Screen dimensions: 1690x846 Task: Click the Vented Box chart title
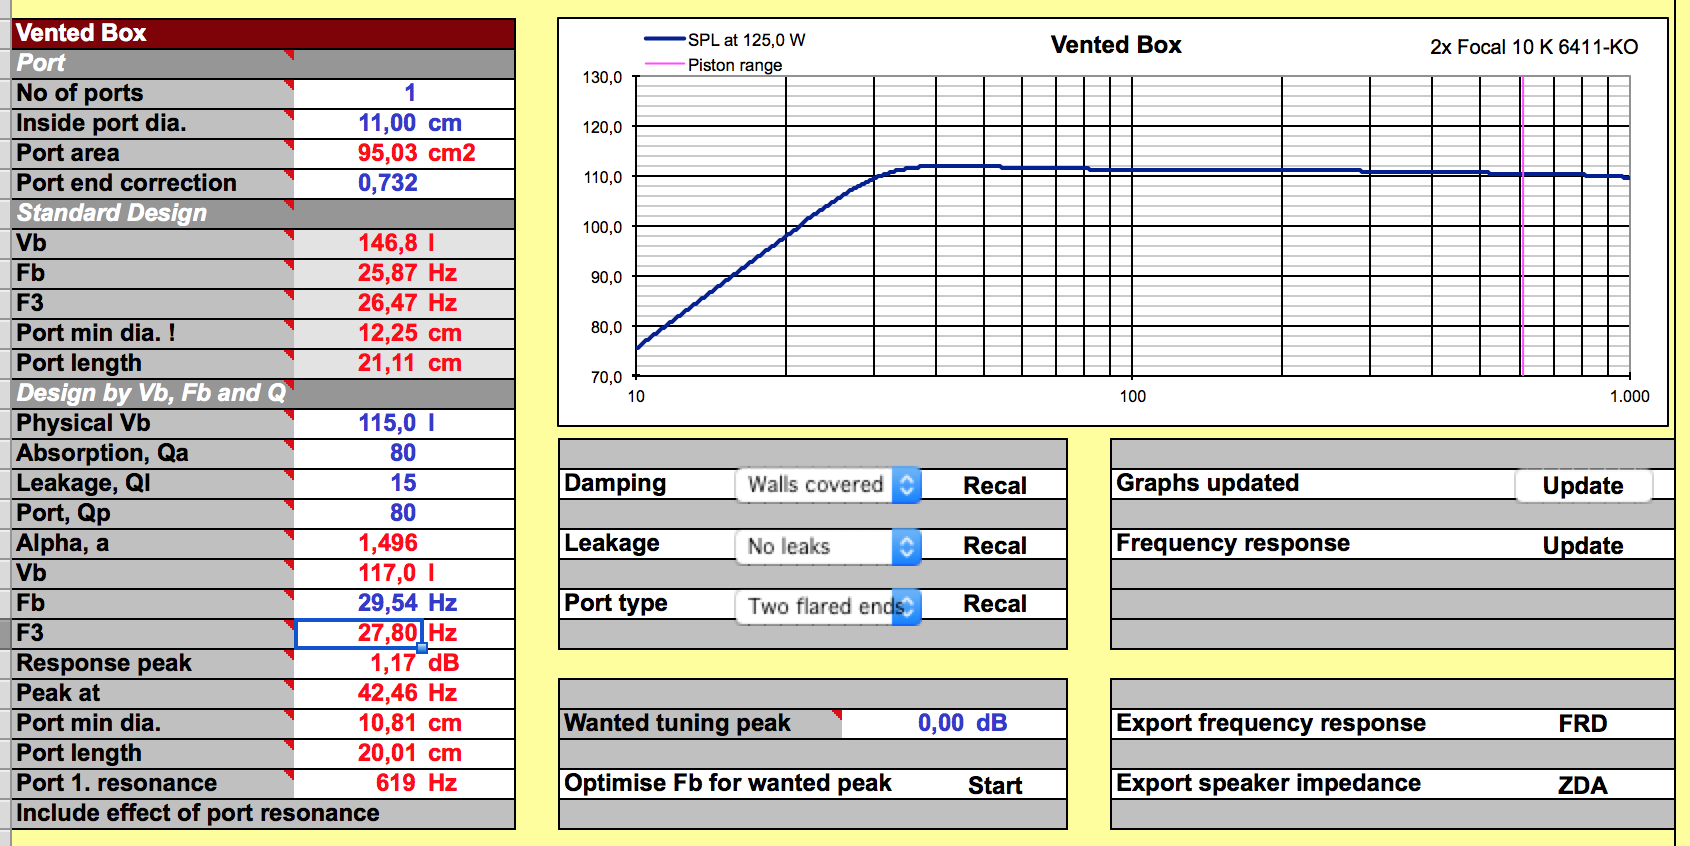pos(1116,45)
